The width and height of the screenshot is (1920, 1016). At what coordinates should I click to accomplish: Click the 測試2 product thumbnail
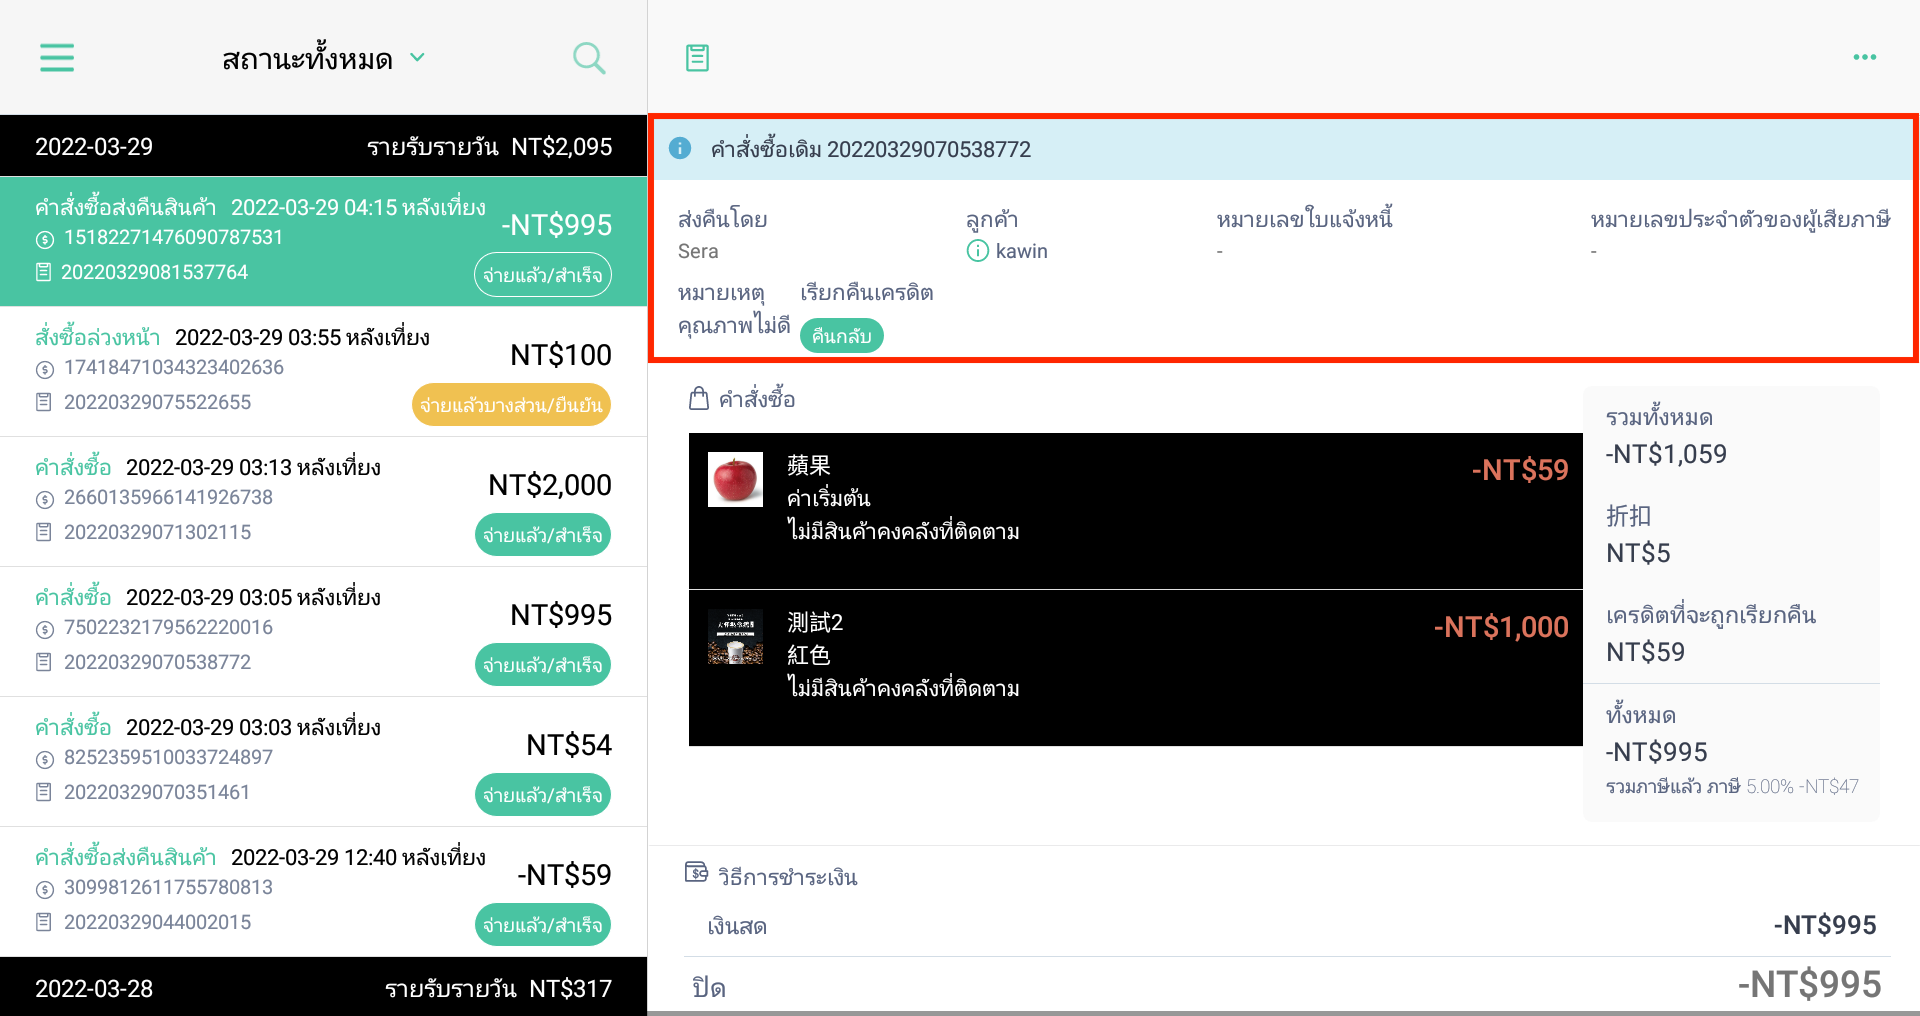735,636
